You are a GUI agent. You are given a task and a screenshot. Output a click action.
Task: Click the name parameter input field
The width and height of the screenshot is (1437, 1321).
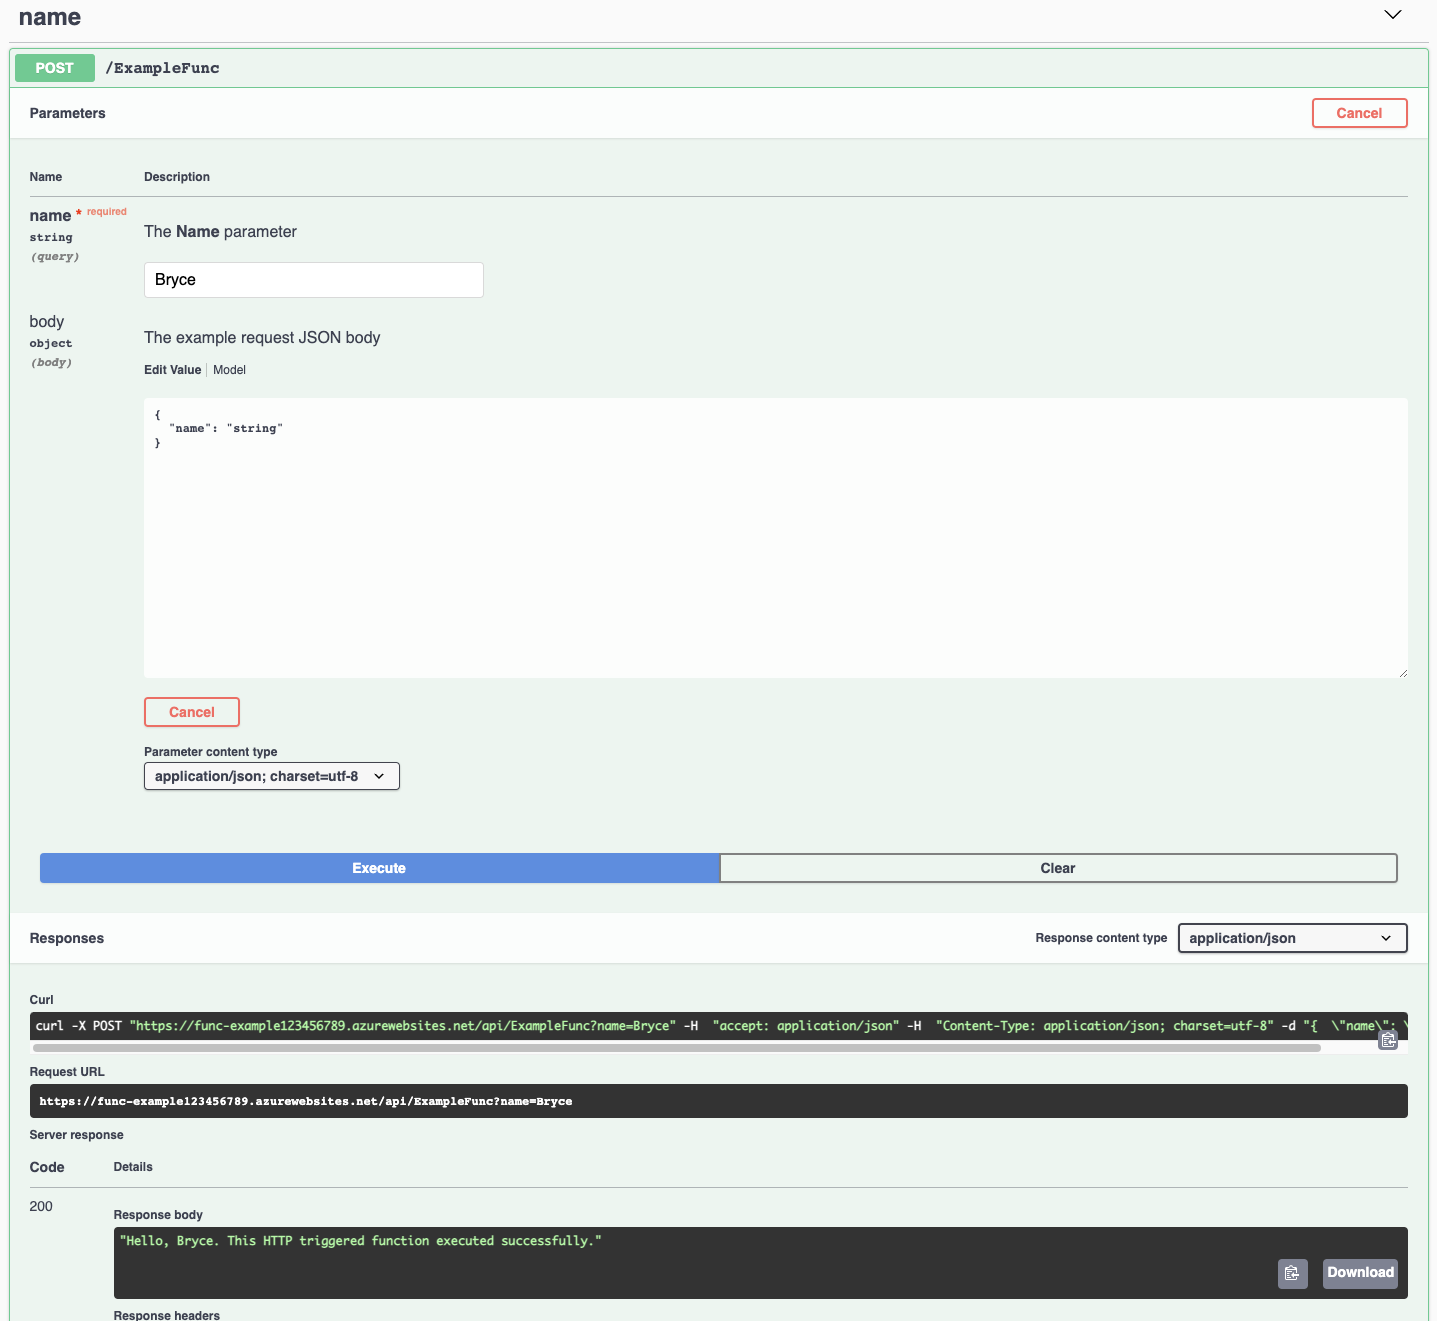point(313,280)
